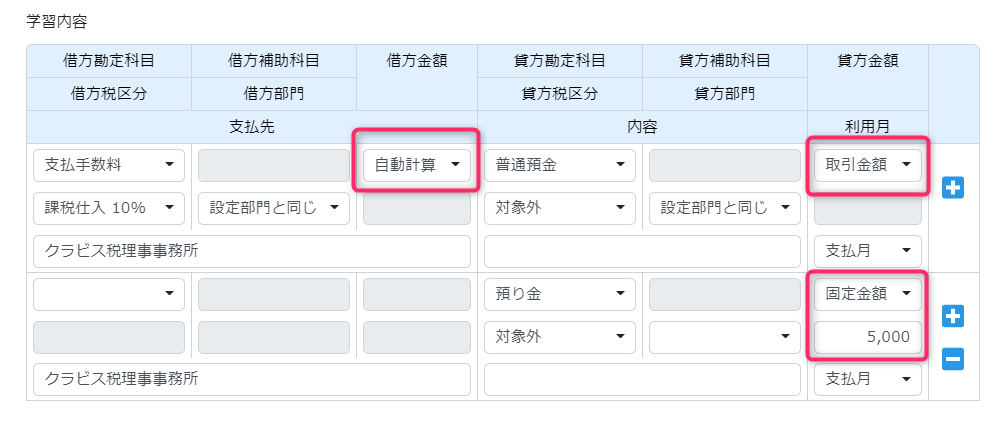1005x426 pixels.
Task: Open first row 支払月 dropdown
Action: pyautogui.click(x=868, y=251)
